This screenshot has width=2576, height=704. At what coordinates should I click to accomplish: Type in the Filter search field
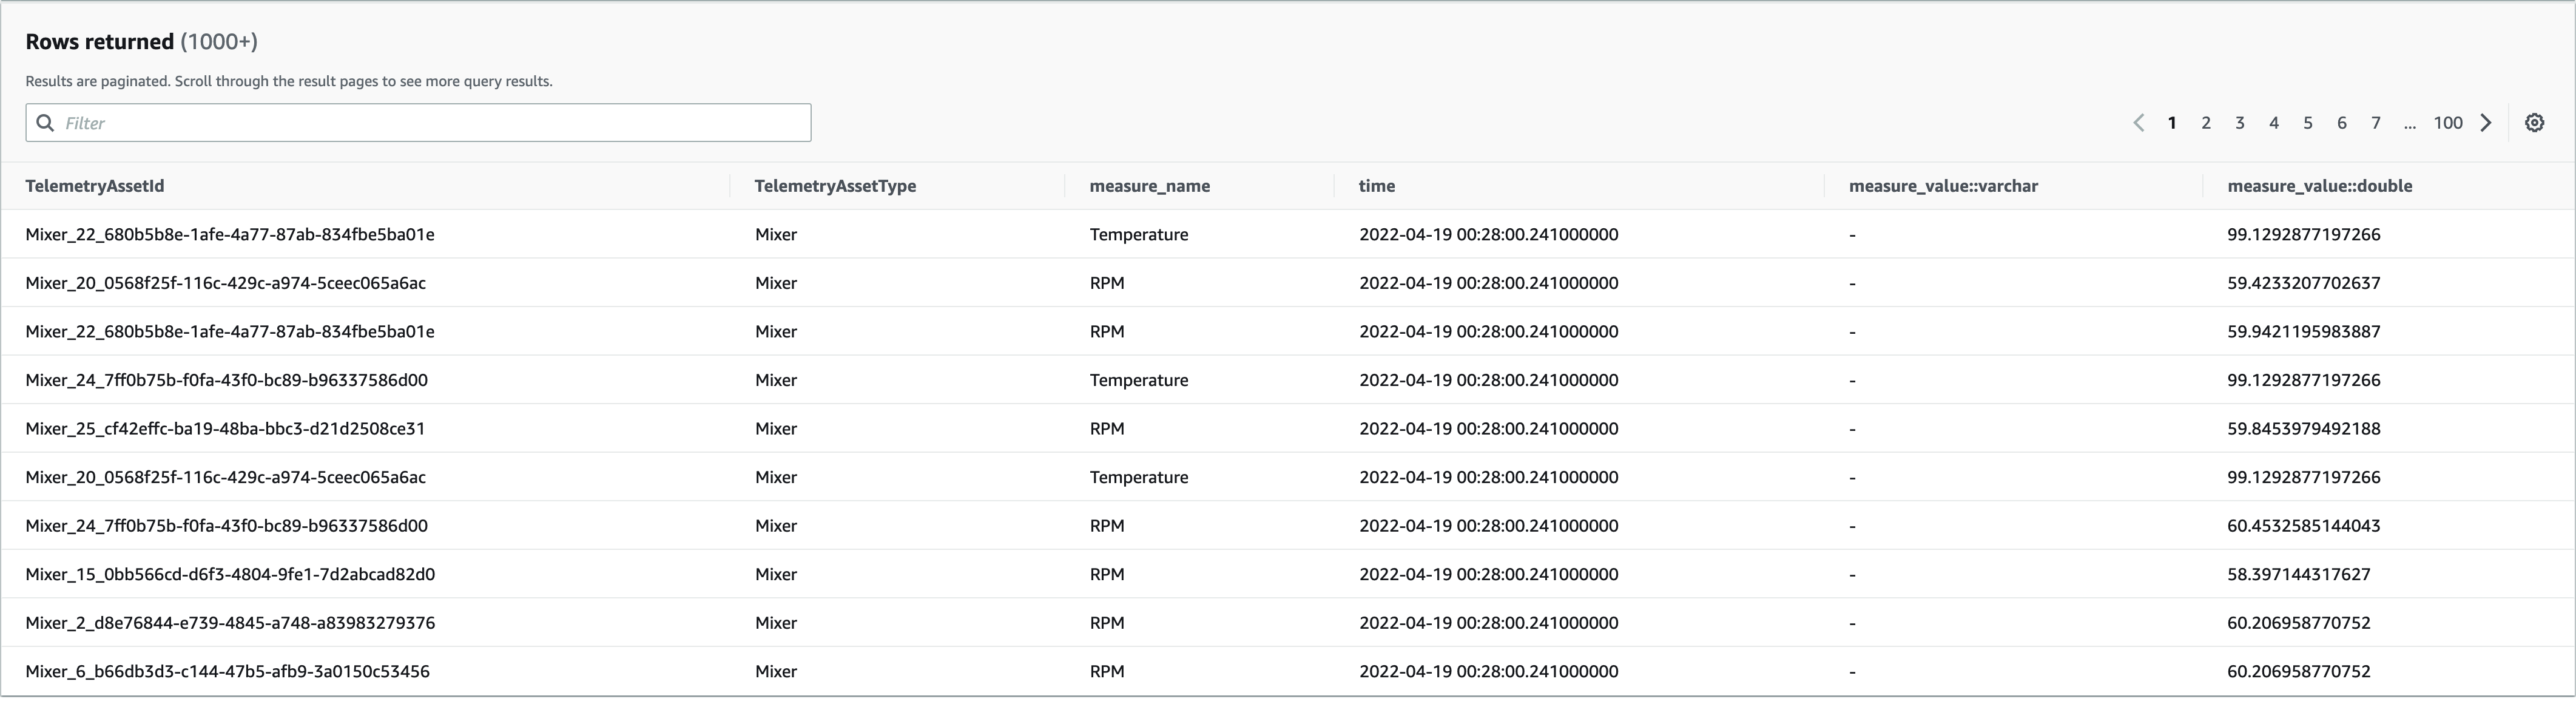coord(430,123)
